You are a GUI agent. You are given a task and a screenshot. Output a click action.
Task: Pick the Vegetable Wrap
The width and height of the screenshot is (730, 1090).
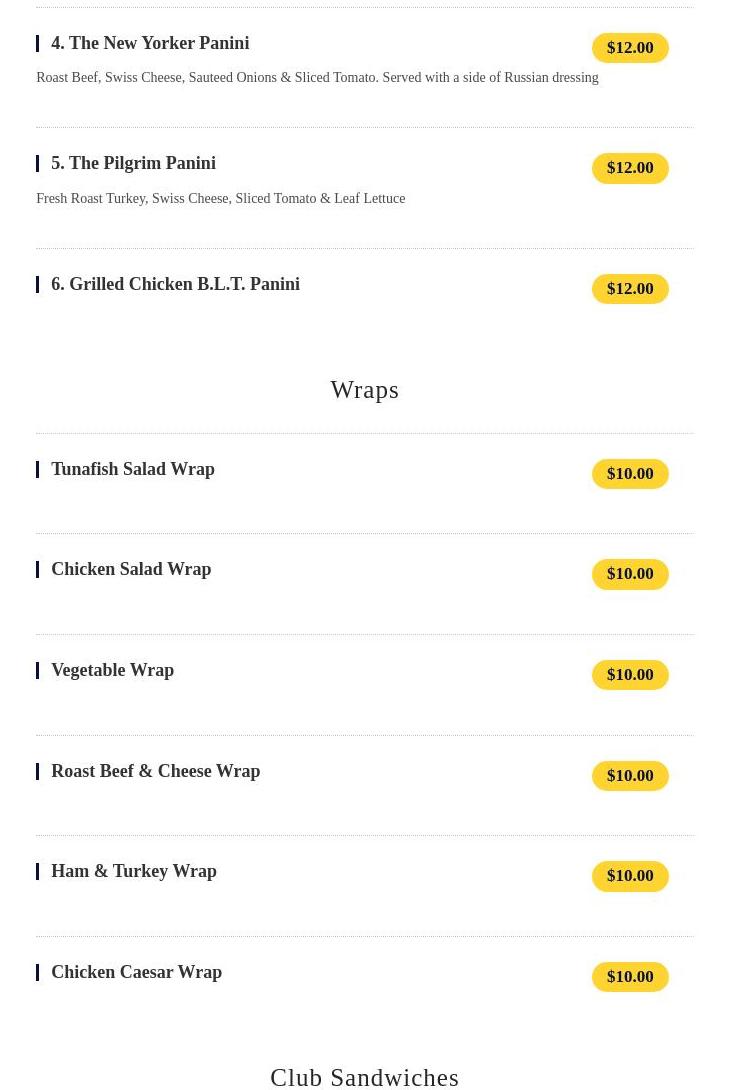112,670
